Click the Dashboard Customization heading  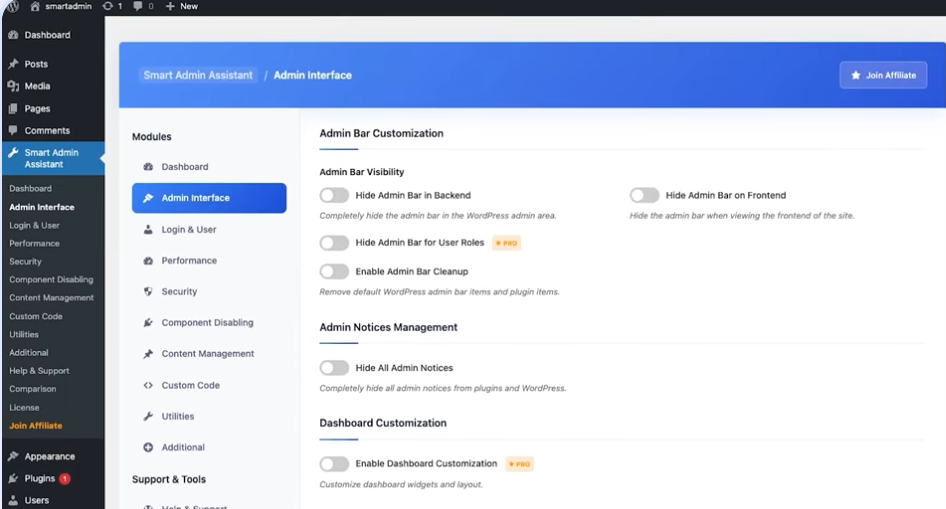tap(383, 423)
